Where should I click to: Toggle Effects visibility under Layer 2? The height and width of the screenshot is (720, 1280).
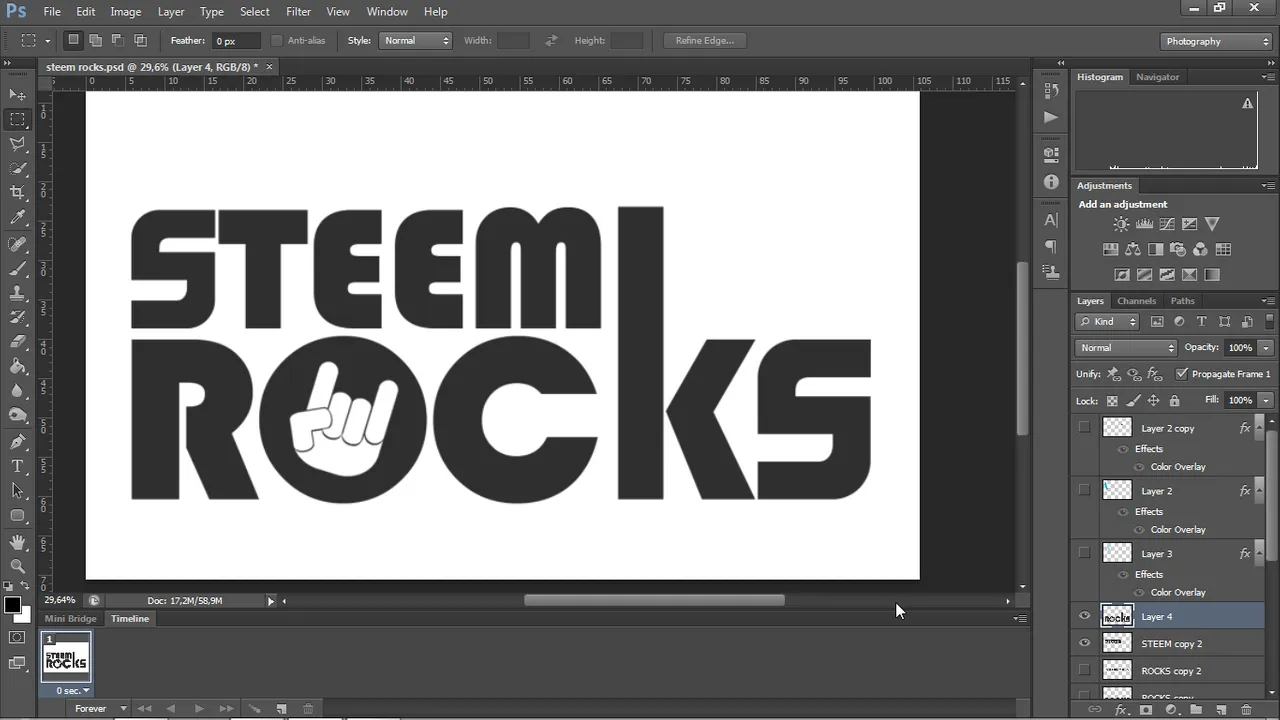[x=1123, y=512]
